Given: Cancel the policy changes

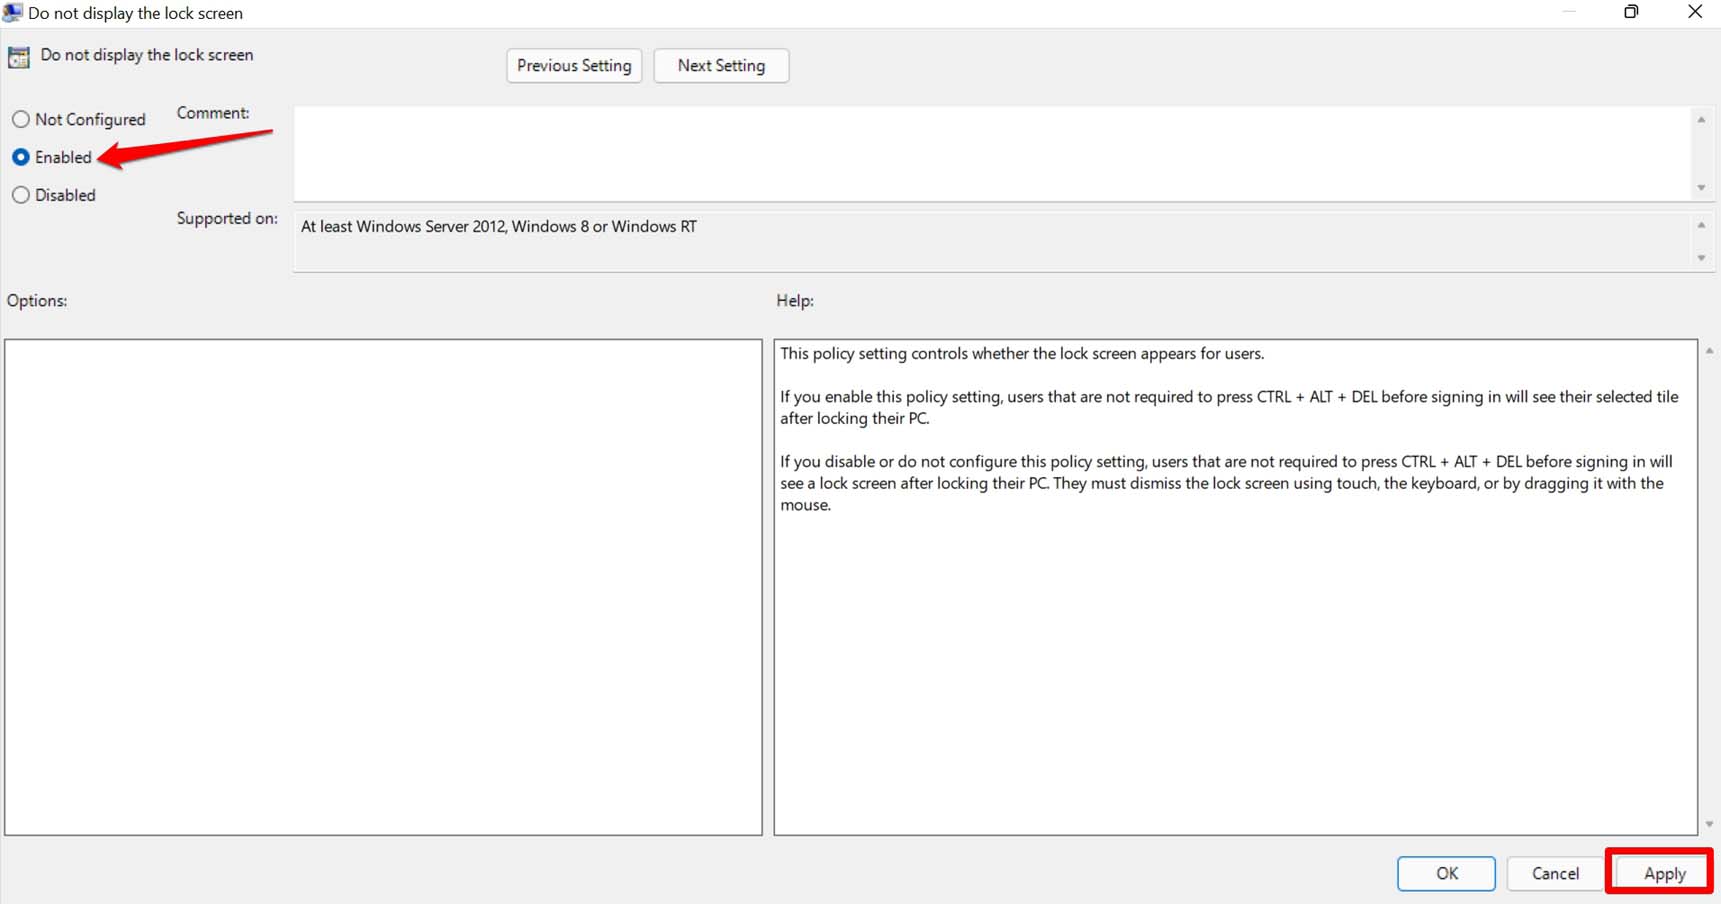Looking at the screenshot, I should click(x=1555, y=873).
